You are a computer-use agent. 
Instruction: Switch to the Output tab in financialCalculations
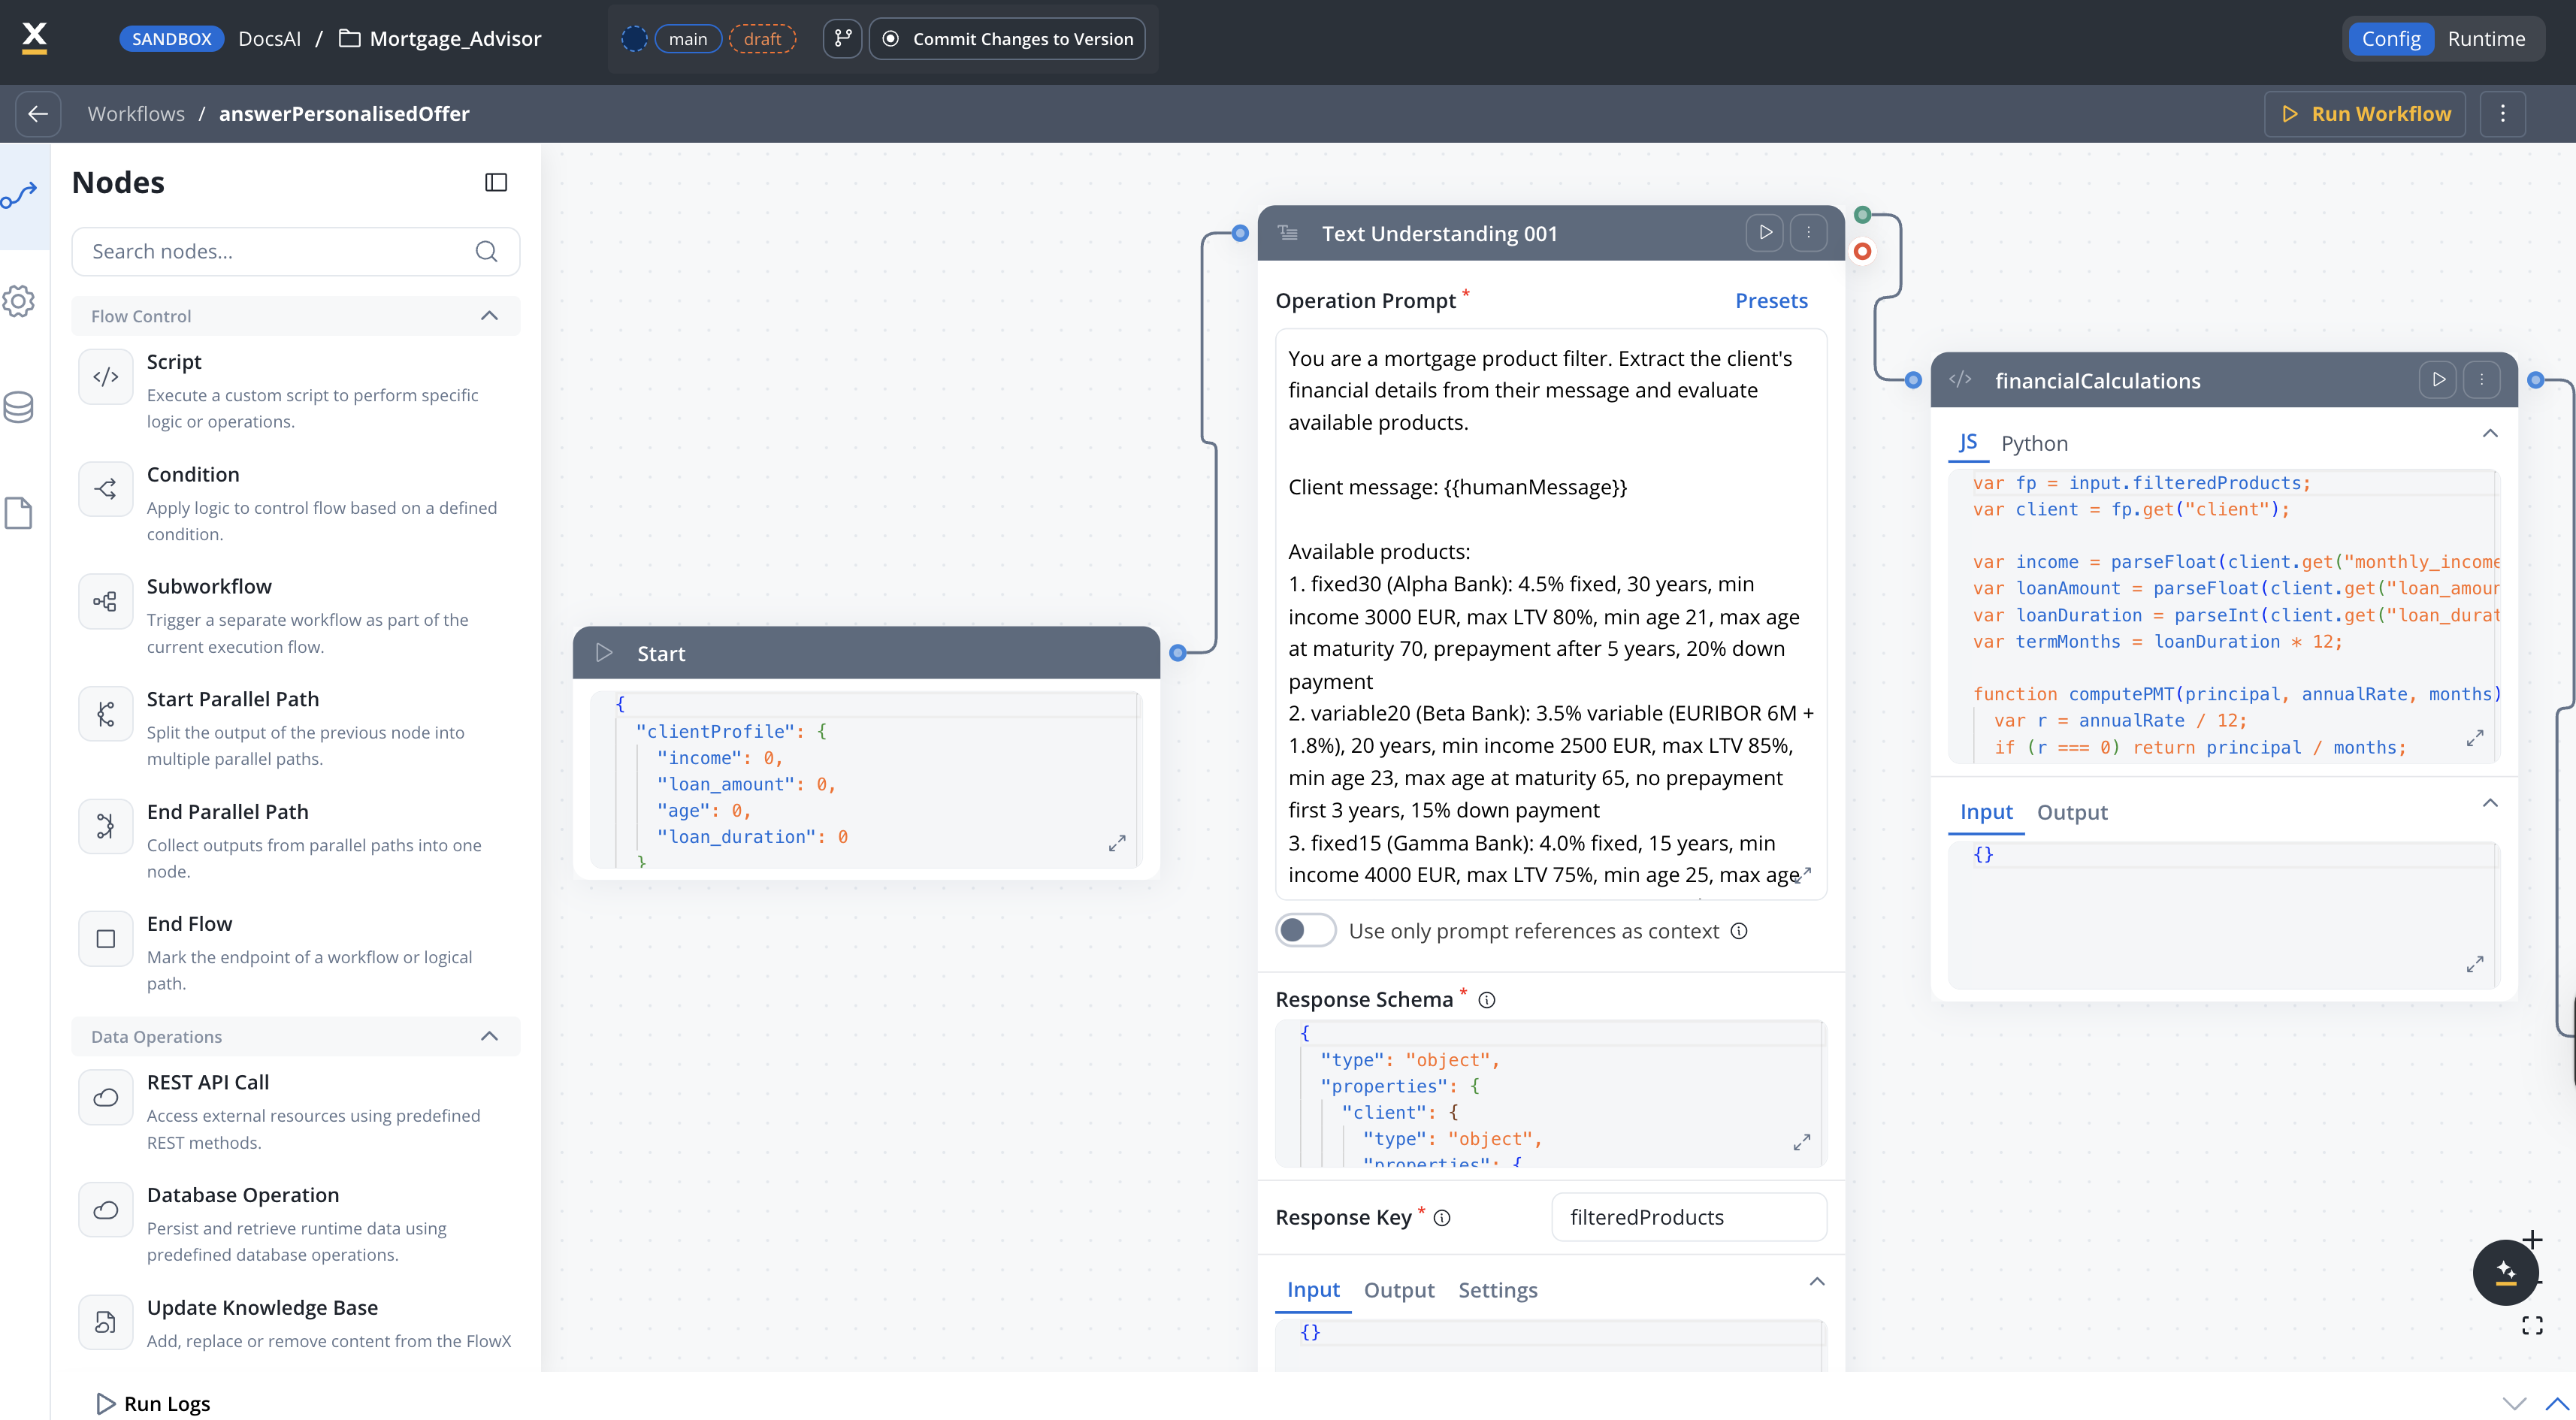click(x=2071, y=812)
